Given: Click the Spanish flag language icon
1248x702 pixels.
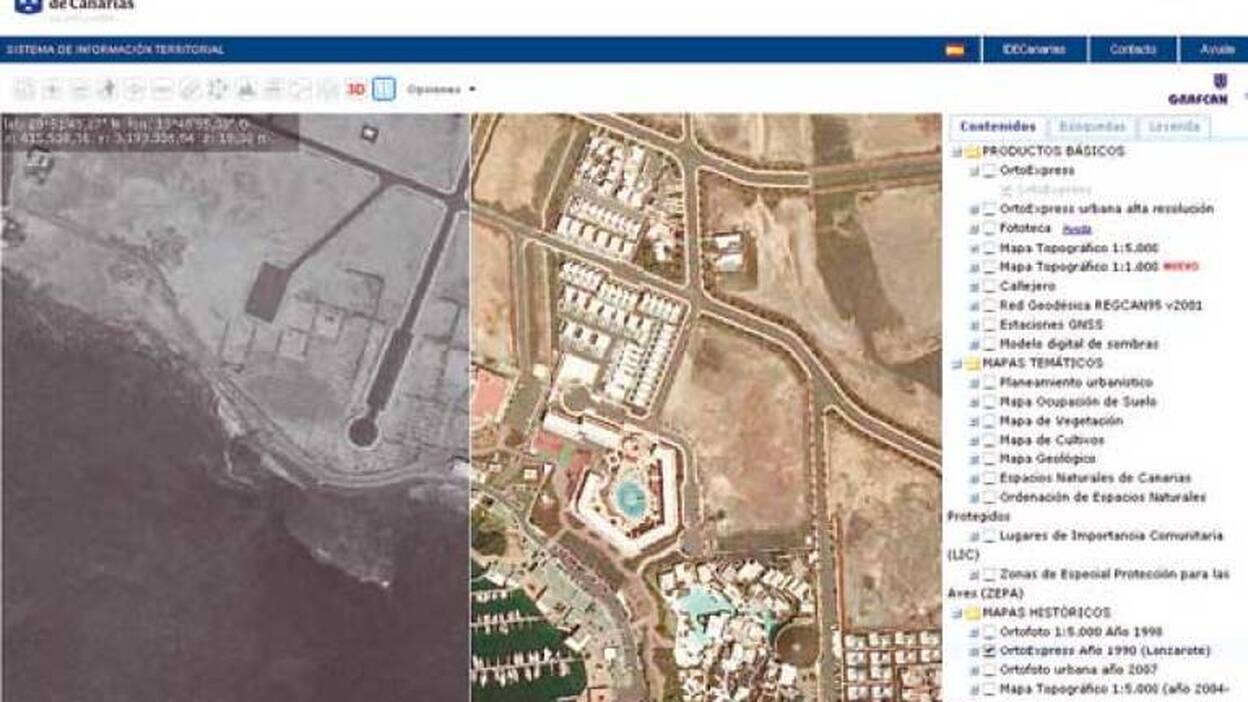Looking at the screenshot, I should tap(955, 49).
